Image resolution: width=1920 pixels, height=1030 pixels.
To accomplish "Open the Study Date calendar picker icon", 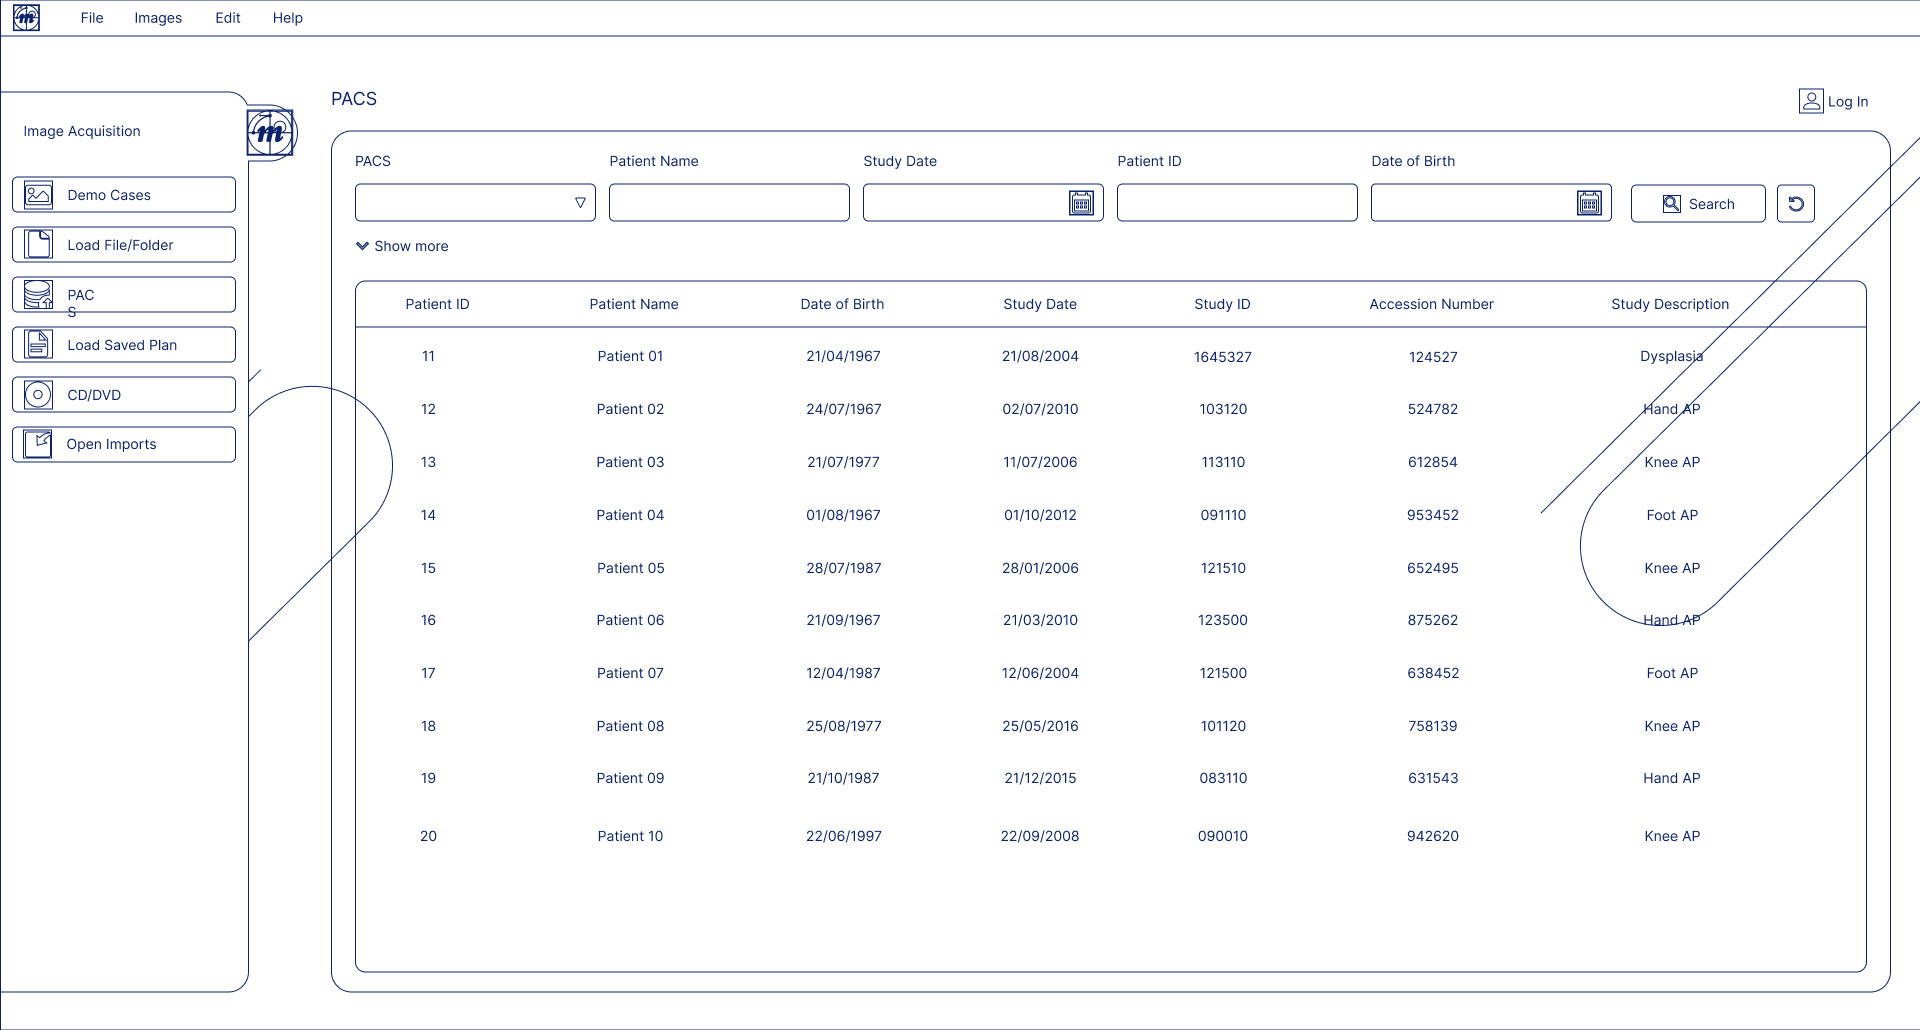I will coord(1081,202).
